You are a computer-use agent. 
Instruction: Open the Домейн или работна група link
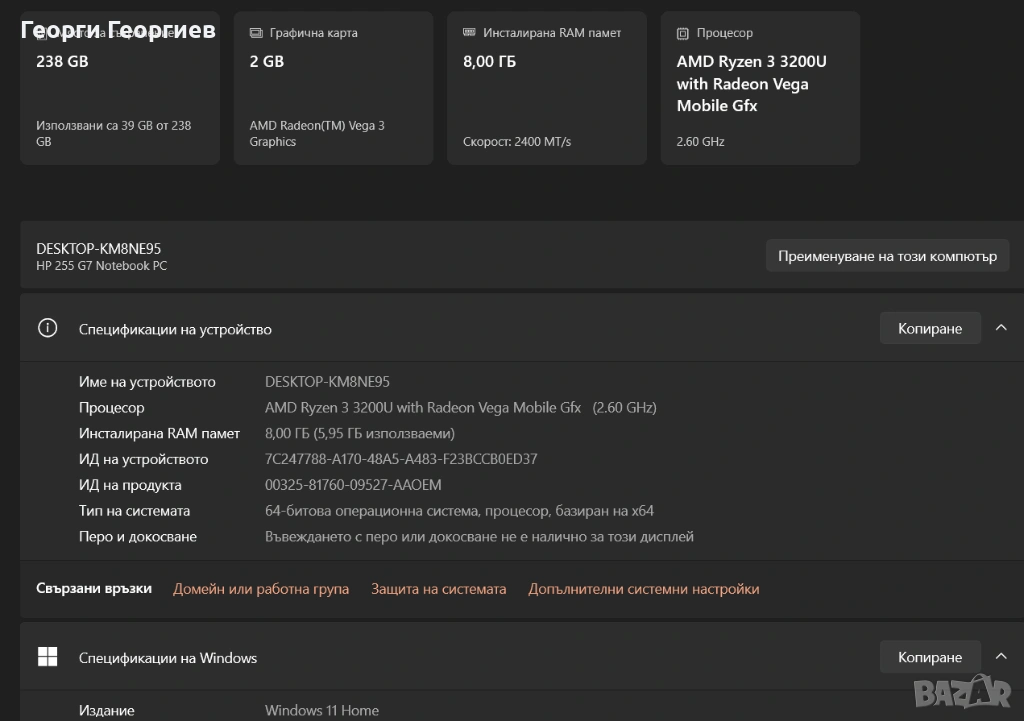(x=261, y=589)
